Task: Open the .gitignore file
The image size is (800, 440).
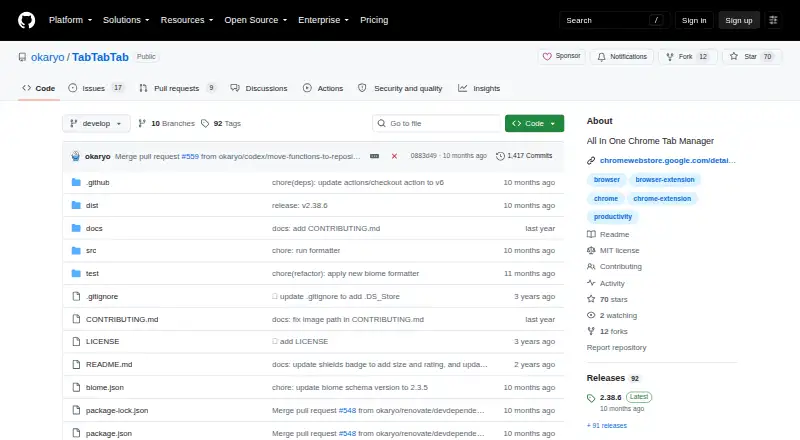Action: click(102, 297)
